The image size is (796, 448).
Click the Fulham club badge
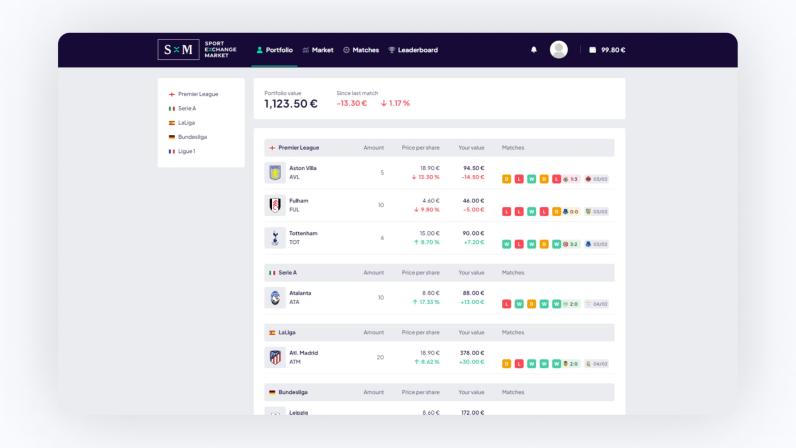275,205
